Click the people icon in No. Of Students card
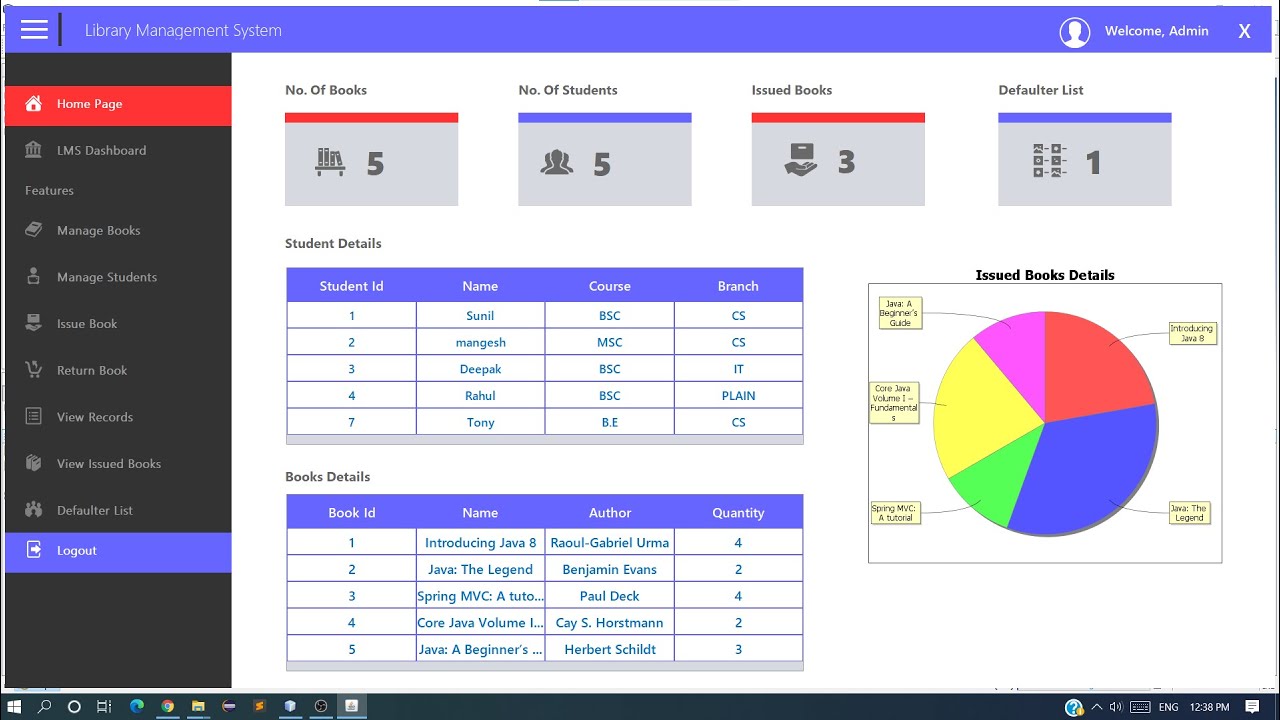Image resolution: width=1280 pixels, height=720 pixels. pyautogui.click(x=556, y=162)
